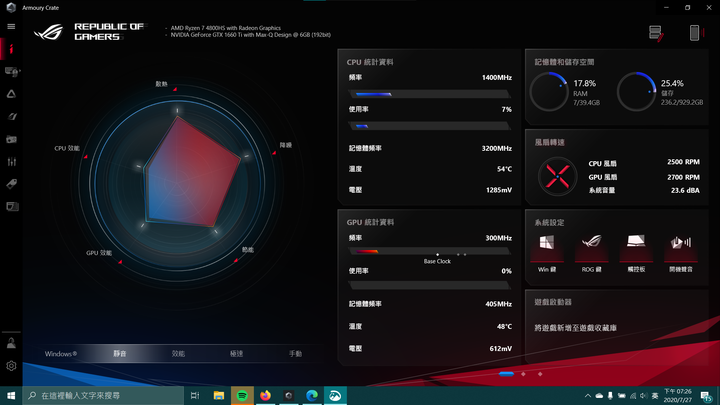The width and height of the screenshot is (720, 405).
Task: Select the 手動 manual mode
Action: pyautogui.click(x=295, y=354)
